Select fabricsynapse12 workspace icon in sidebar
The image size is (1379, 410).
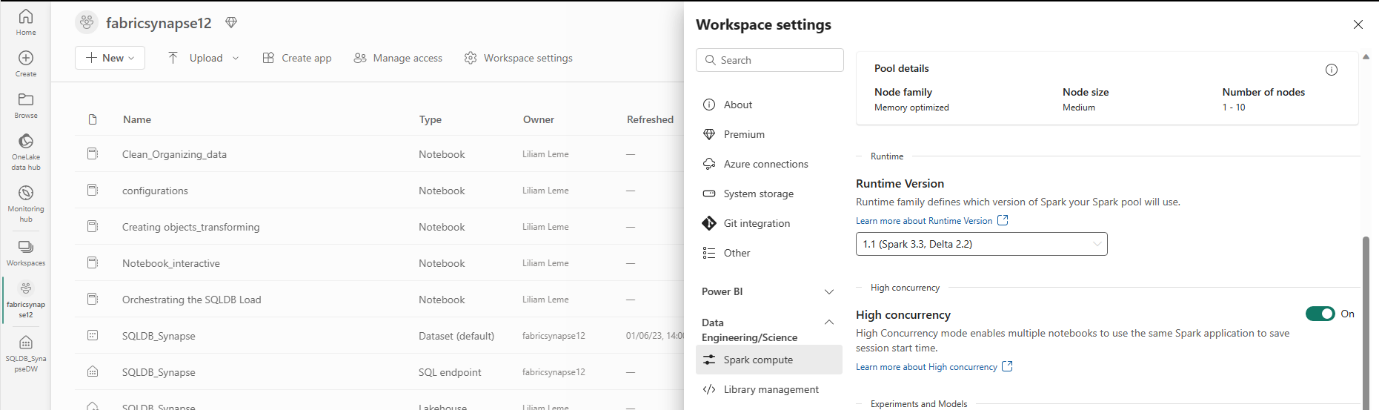[x=25, y=287]
